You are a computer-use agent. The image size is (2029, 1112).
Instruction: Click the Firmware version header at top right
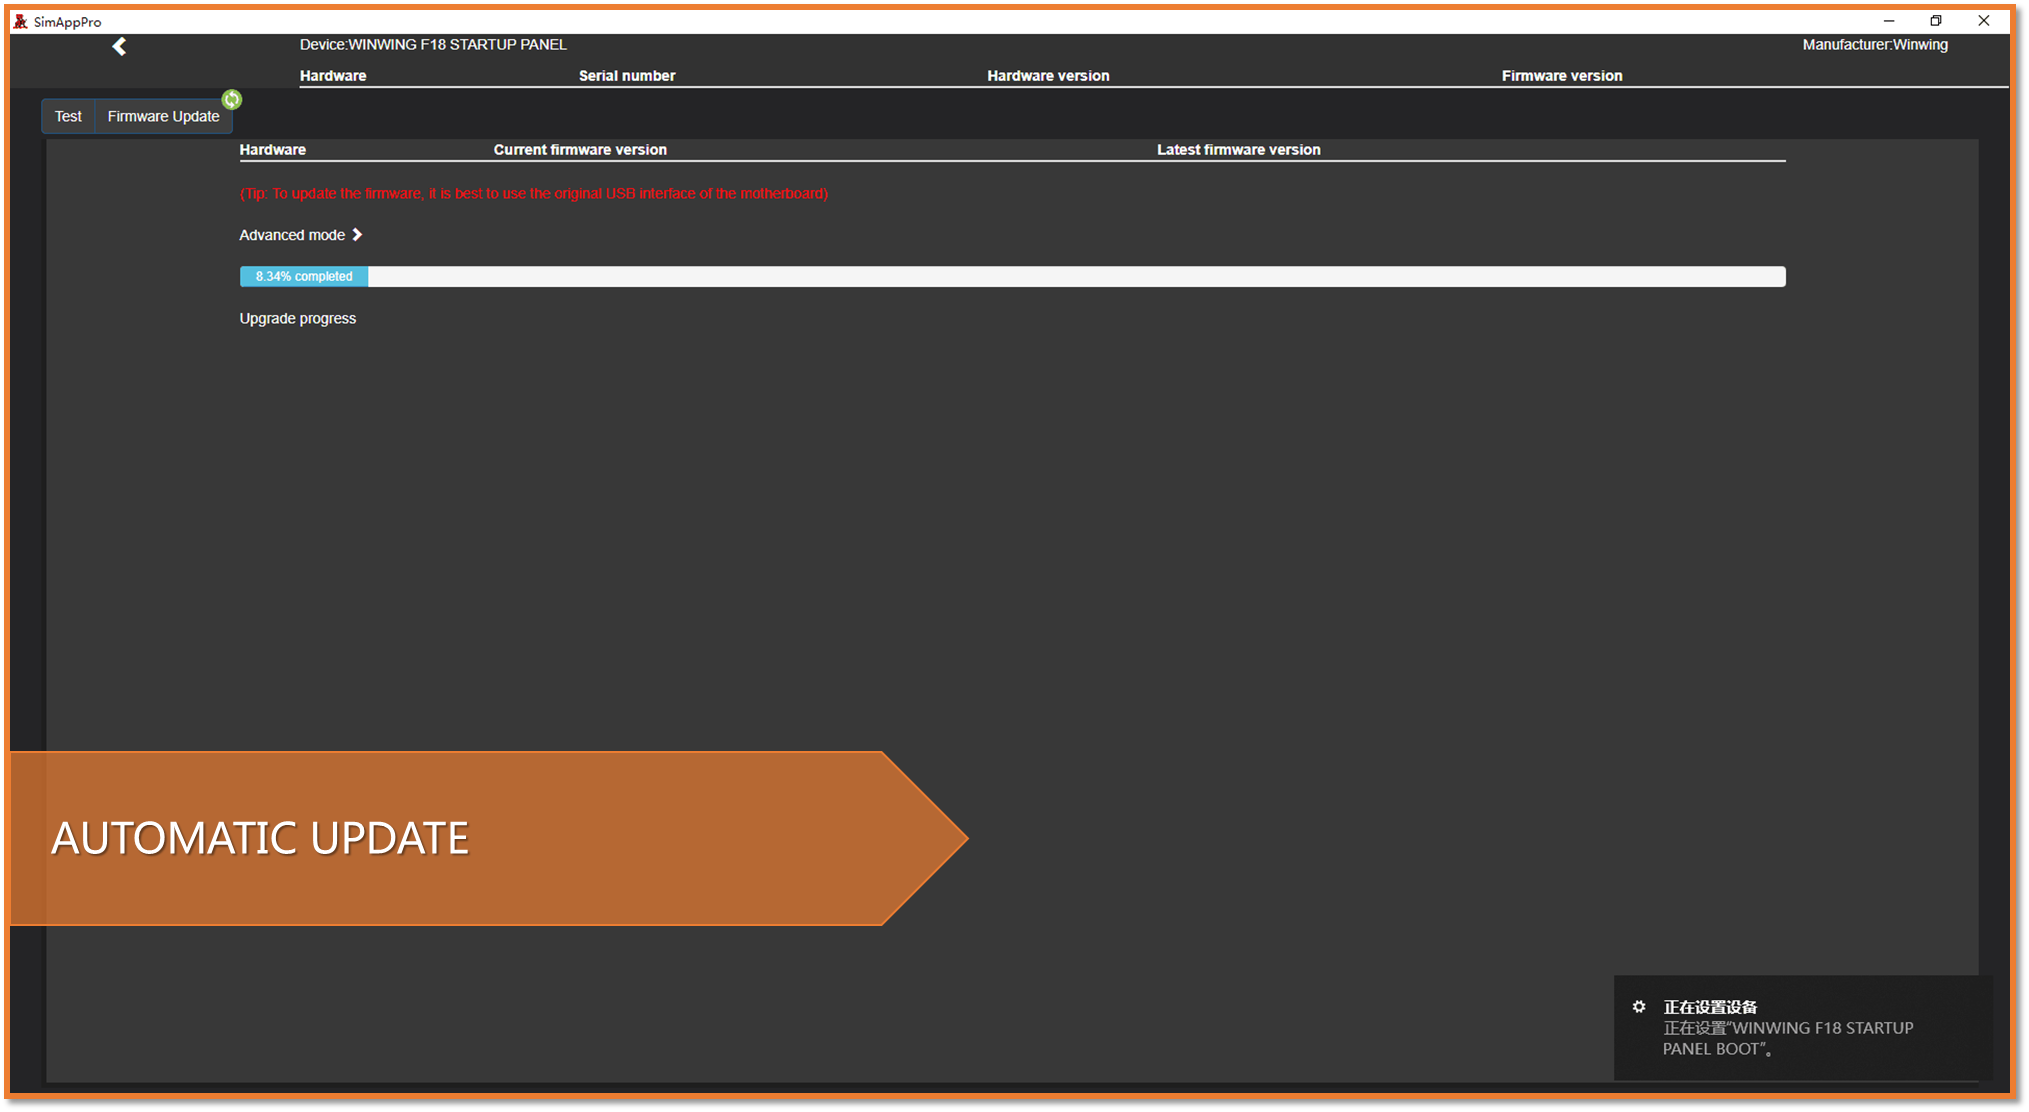[1561, 76]
